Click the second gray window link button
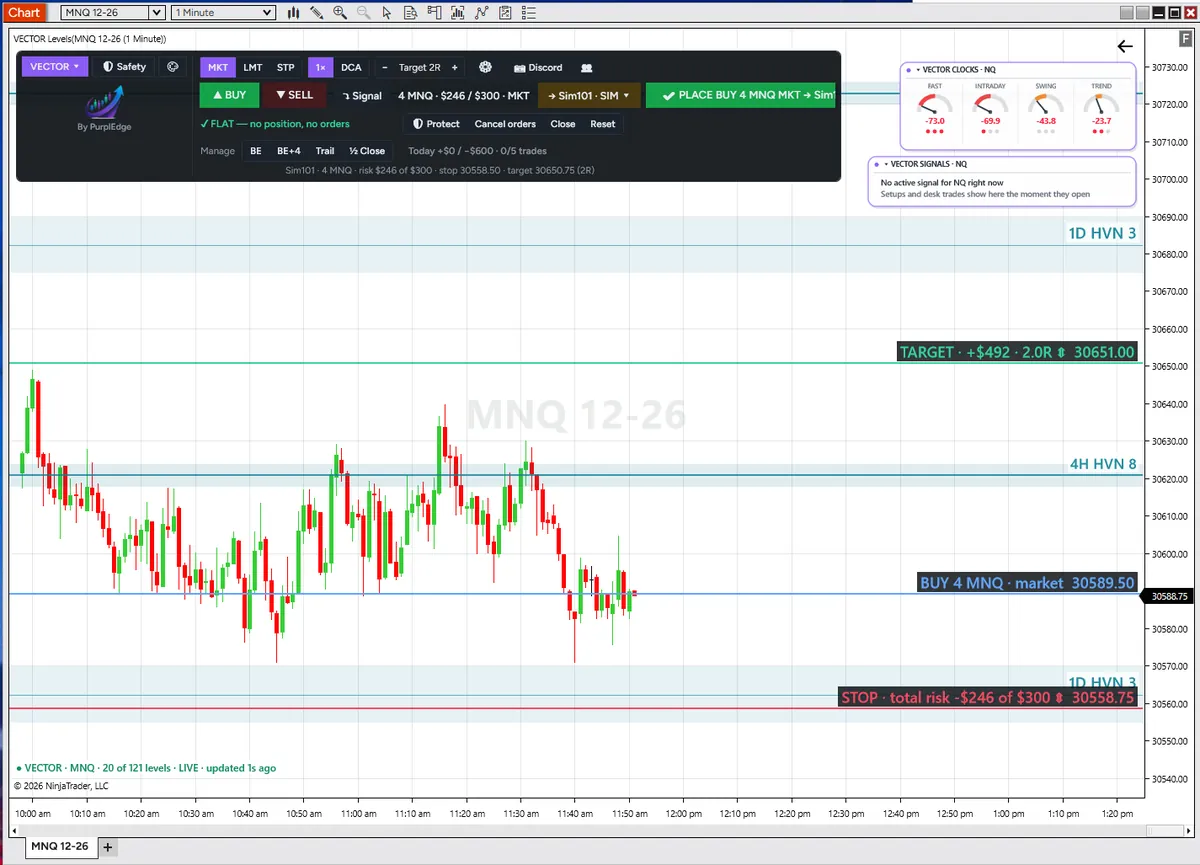This screenshot has height=865, width=1200. click(1143, 12)
